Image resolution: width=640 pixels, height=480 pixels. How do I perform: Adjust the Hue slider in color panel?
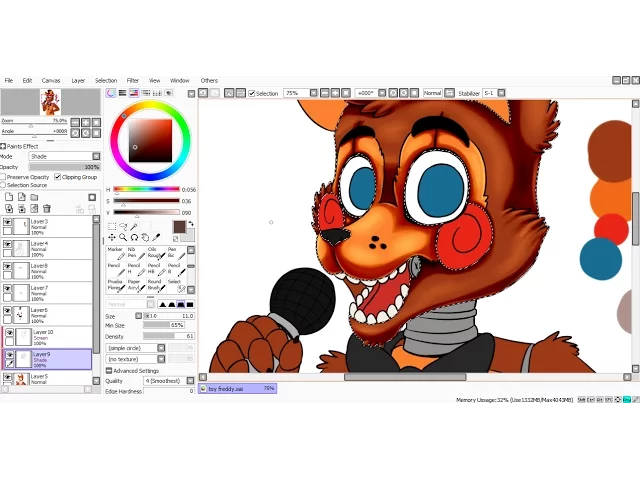146,189
